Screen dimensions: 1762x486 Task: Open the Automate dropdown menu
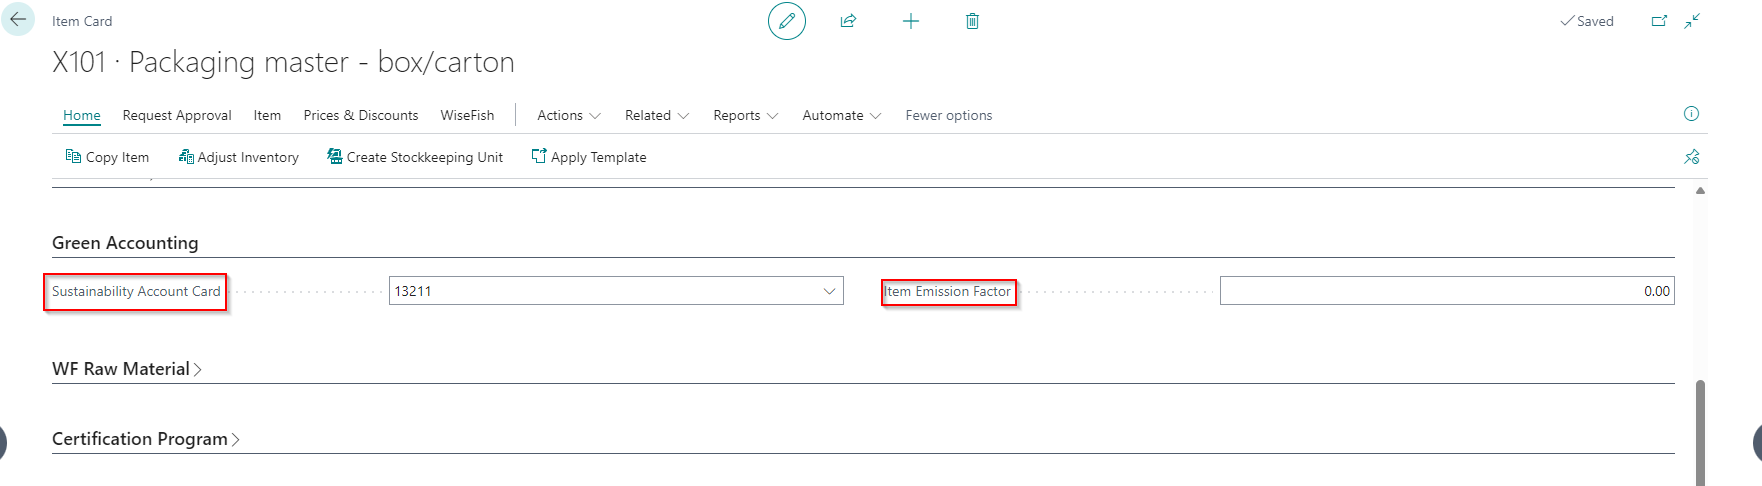(841, 116)
